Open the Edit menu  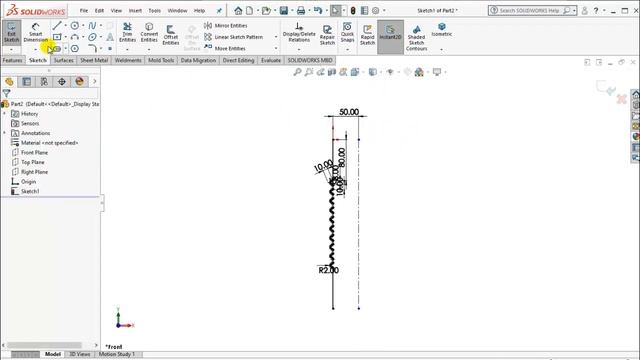99,11
